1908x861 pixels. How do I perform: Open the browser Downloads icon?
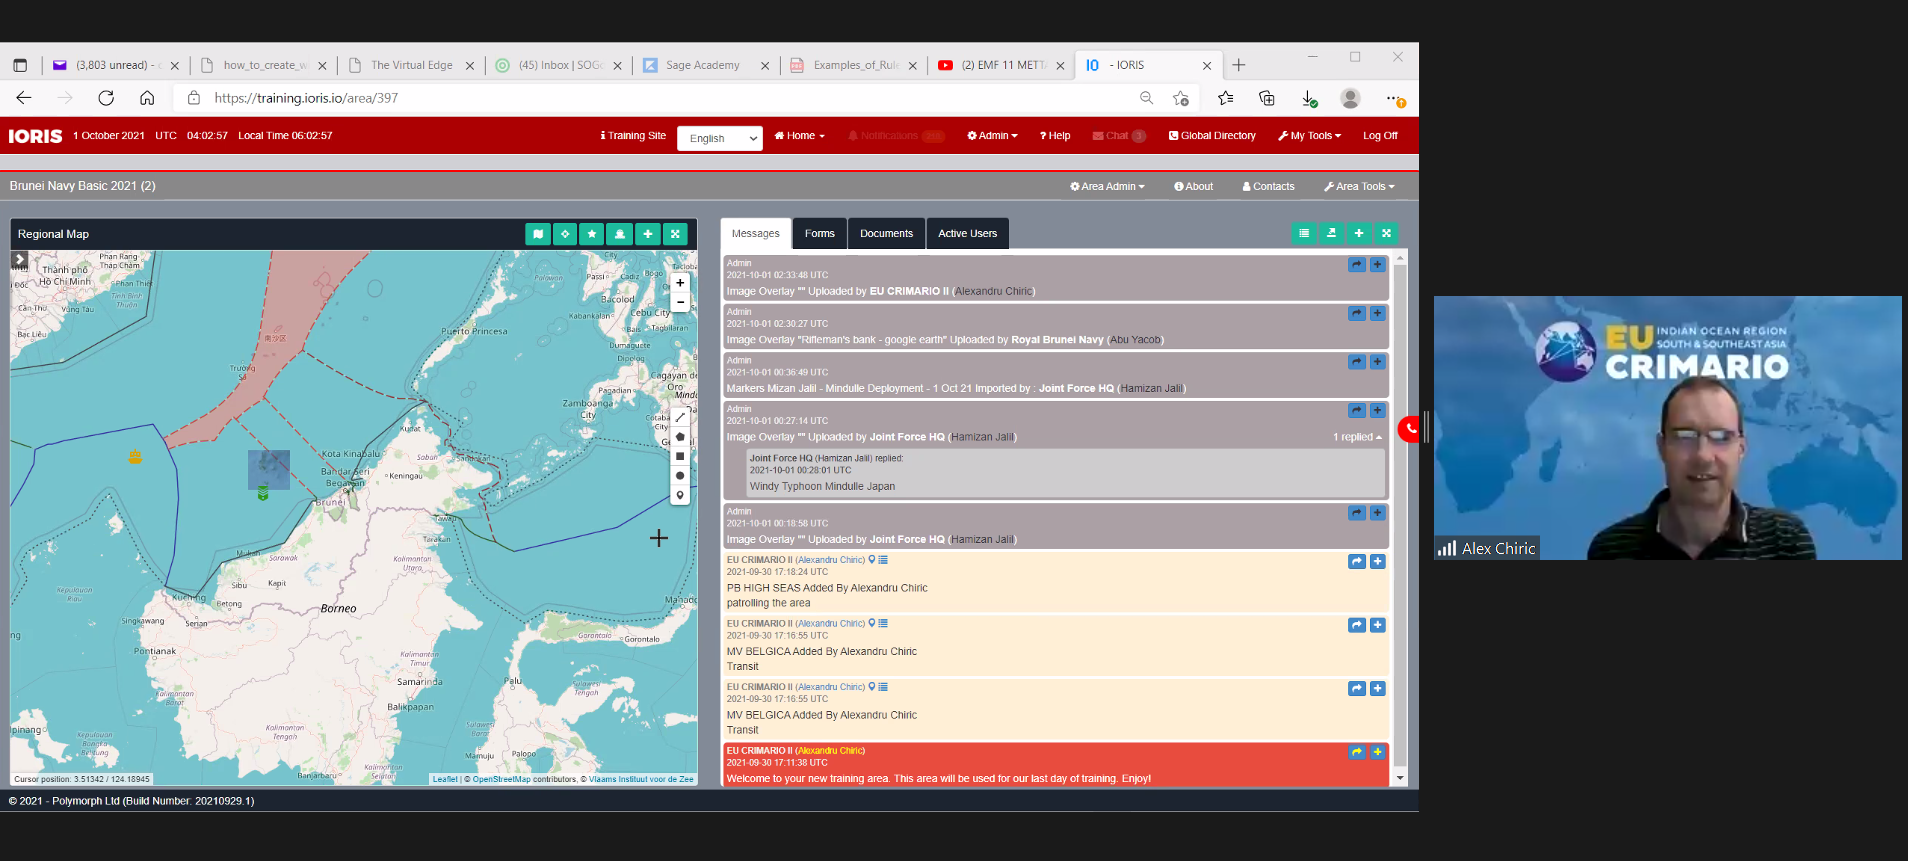[x=1309, y=98]
